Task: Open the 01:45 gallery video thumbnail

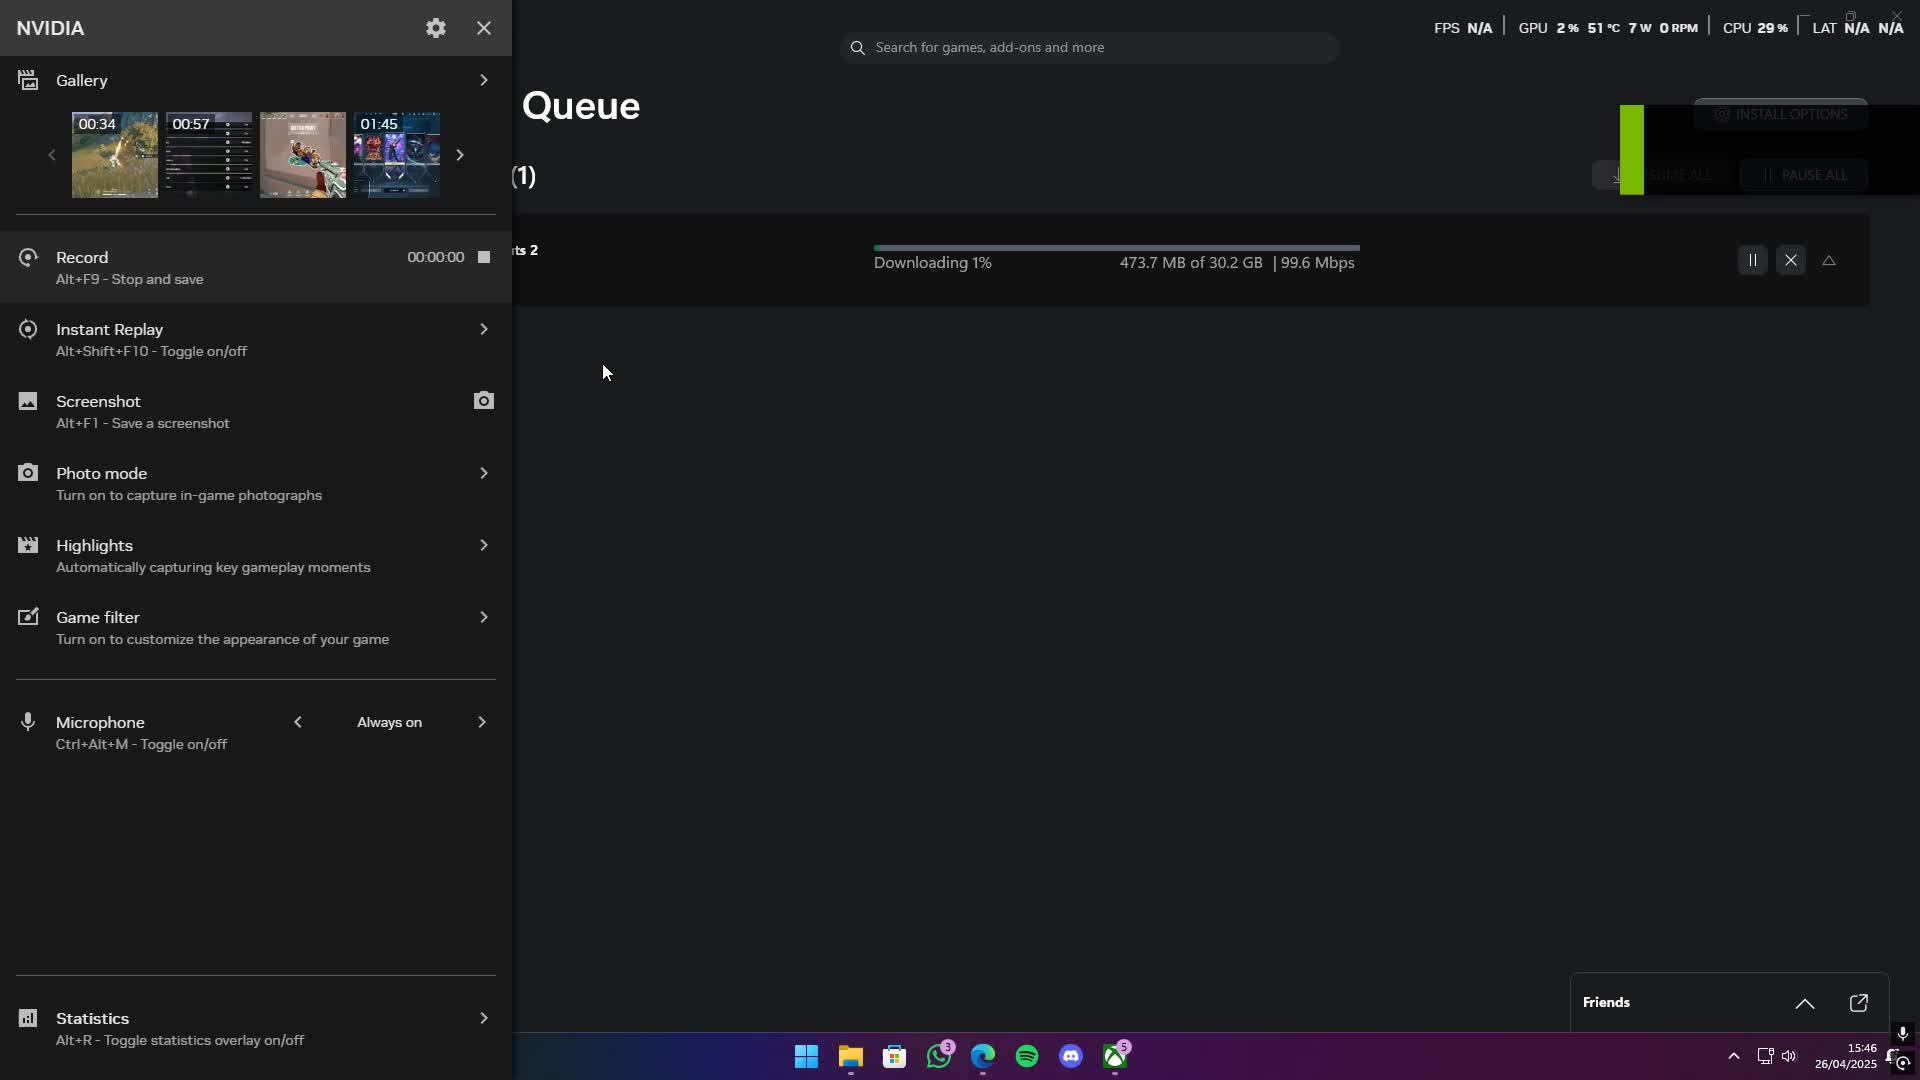Action: pos(397,155)
